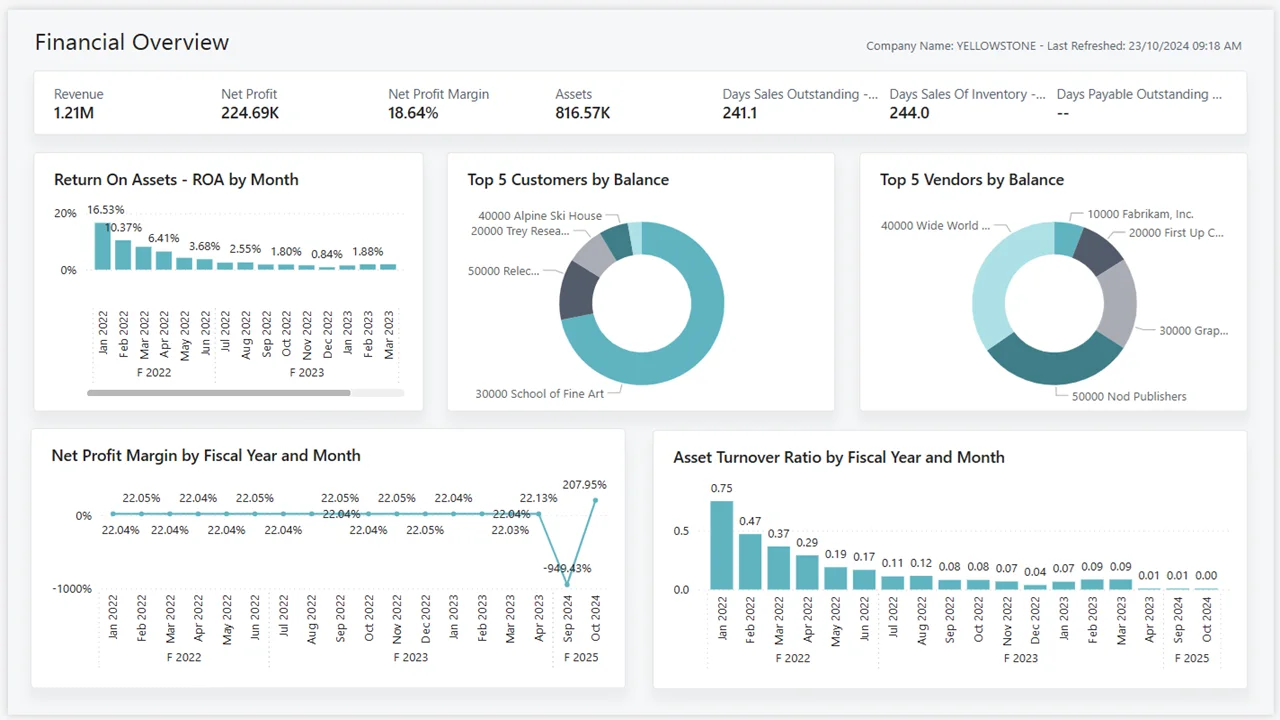Click the Net Profit Margin 18.64% value
Screen dimensions: 1280x720
(x=413, y=113)
